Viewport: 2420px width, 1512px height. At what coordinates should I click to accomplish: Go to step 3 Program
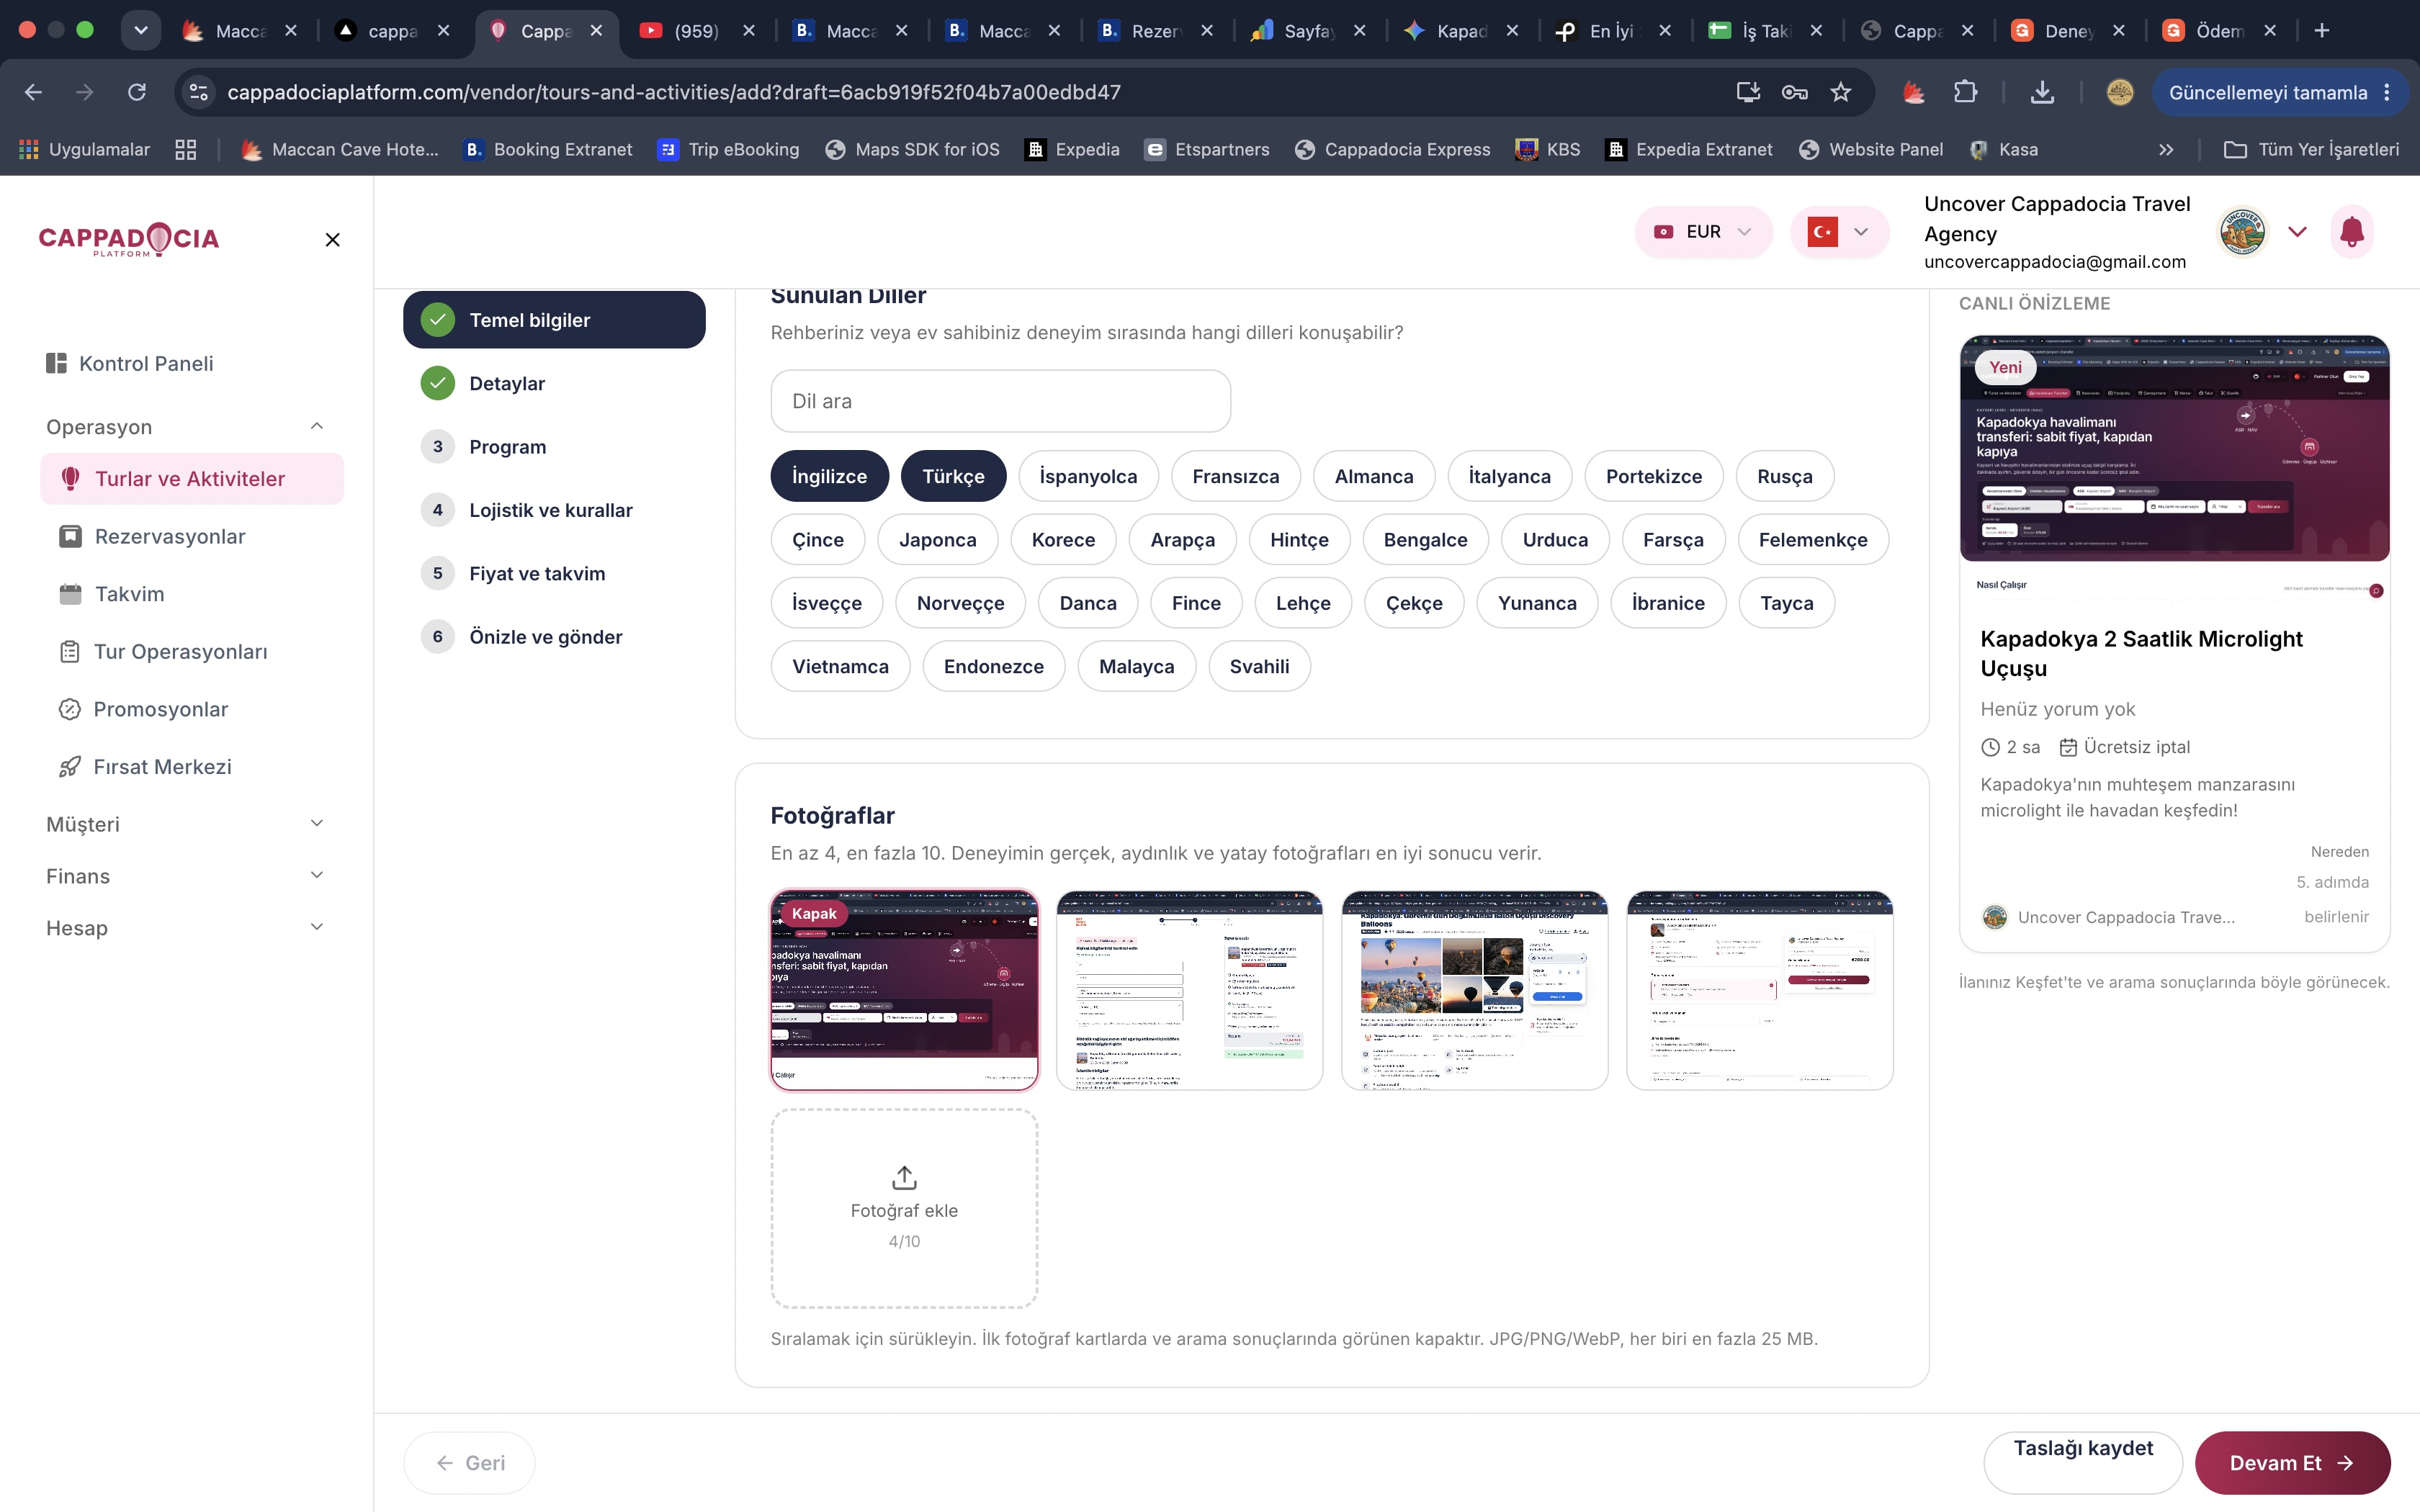tap(555, 447)
